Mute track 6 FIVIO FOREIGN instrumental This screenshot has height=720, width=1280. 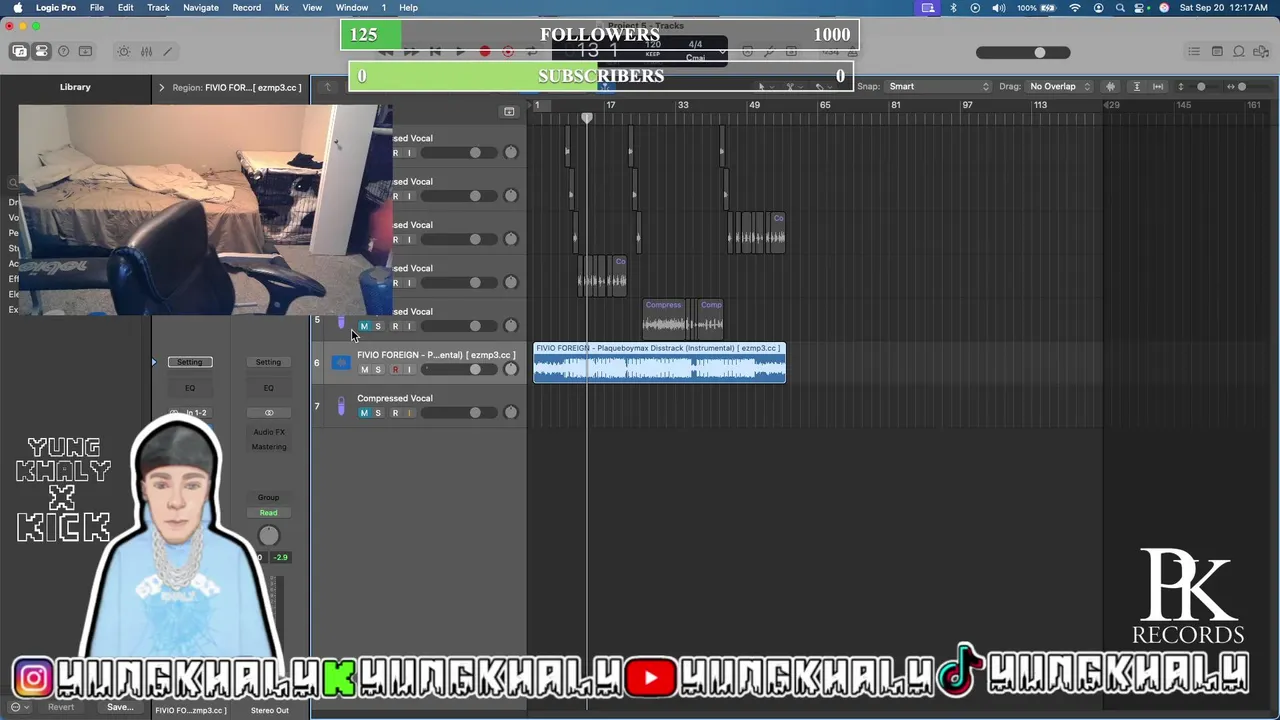(x=364, y=370)
